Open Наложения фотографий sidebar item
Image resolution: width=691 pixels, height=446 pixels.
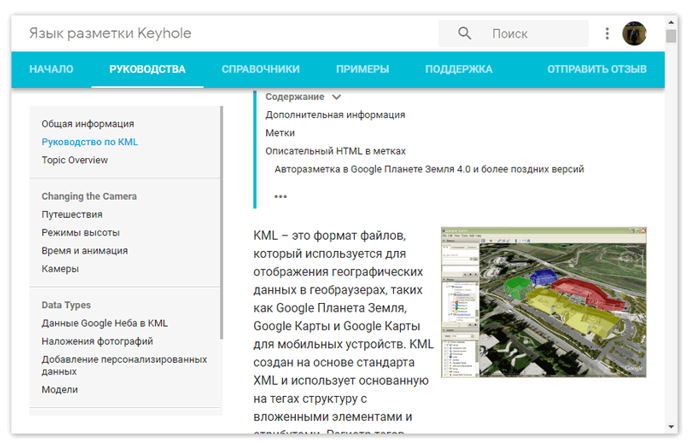tap(97, 342)
